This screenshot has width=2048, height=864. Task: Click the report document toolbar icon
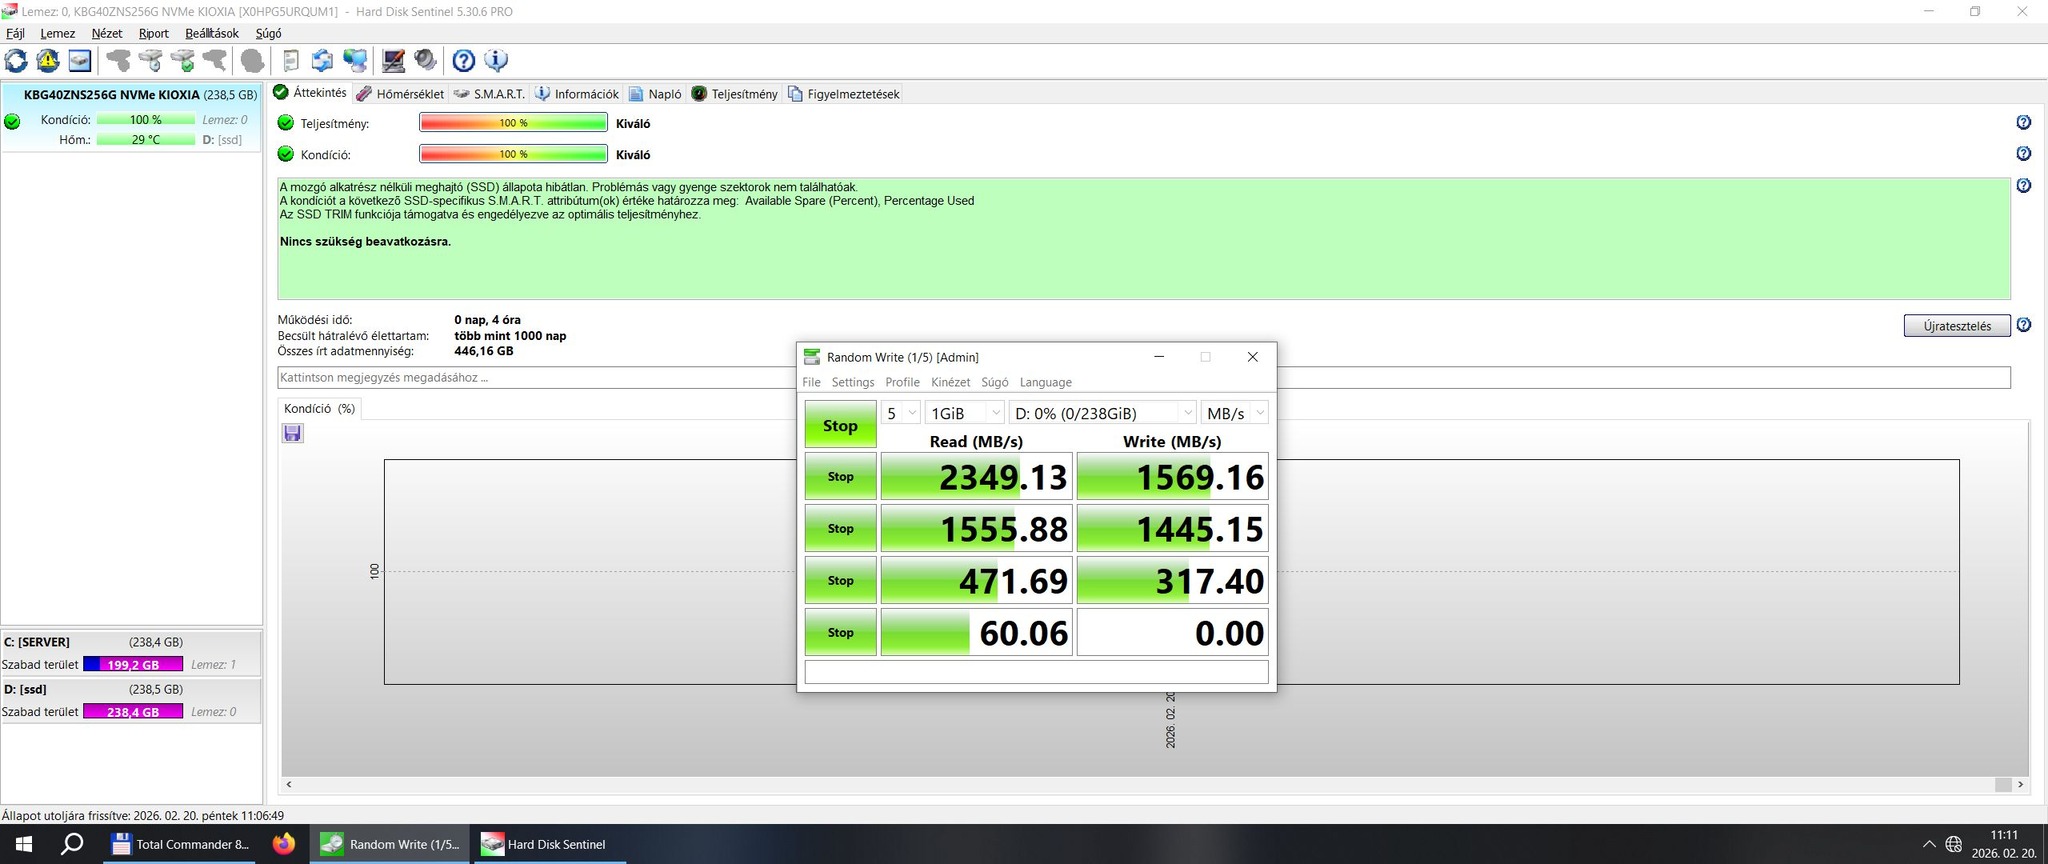[x=290, y=61]
